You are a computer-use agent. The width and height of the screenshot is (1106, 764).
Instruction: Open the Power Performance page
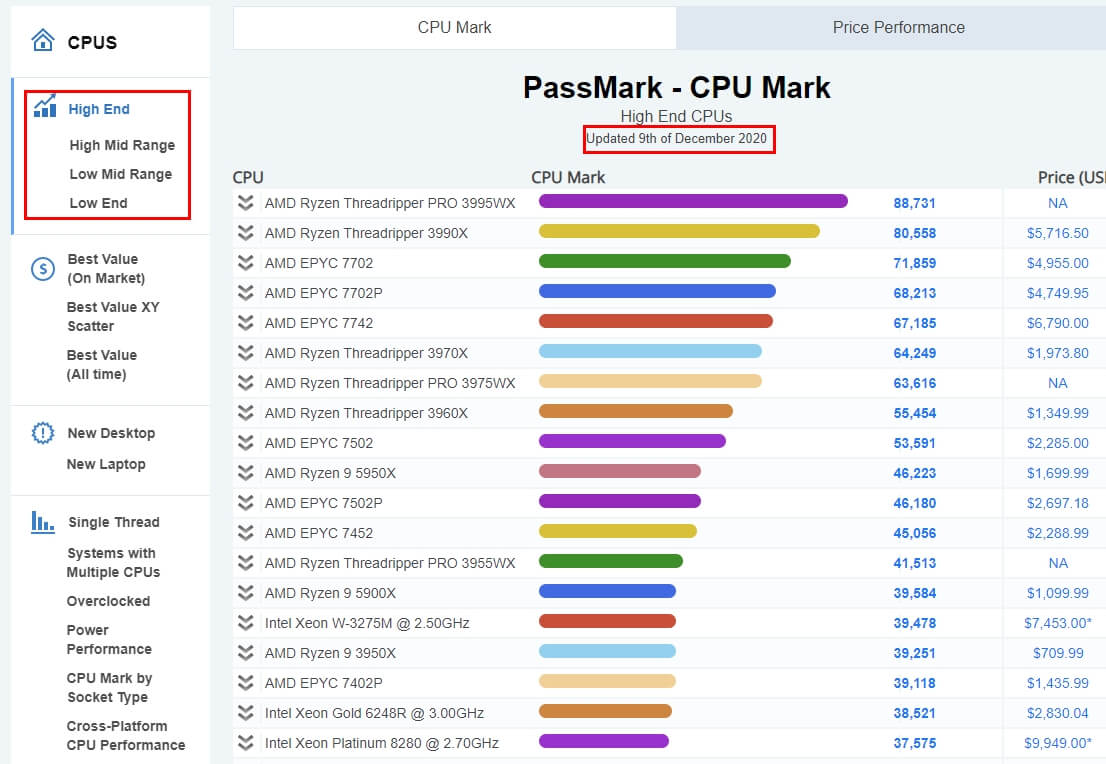click(109, 640)
